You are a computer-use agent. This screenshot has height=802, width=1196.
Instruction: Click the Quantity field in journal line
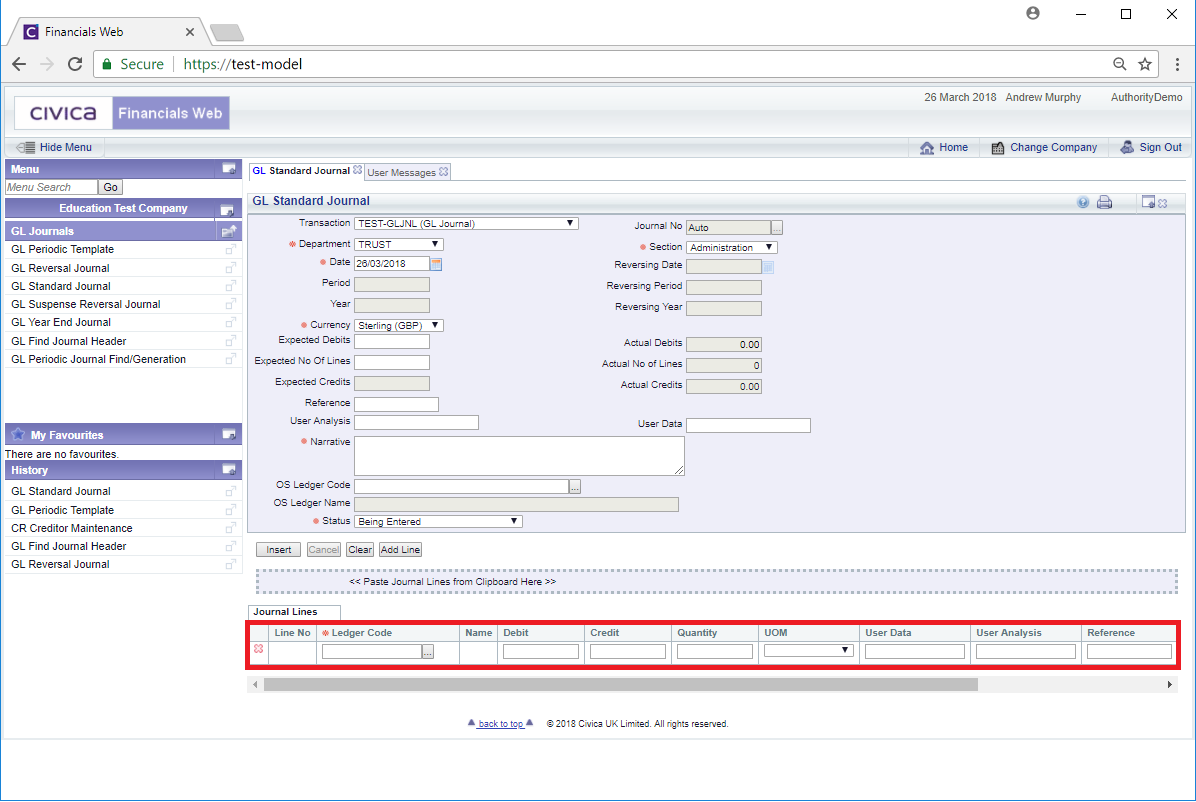pyautogui.click(x=715, y=652)
